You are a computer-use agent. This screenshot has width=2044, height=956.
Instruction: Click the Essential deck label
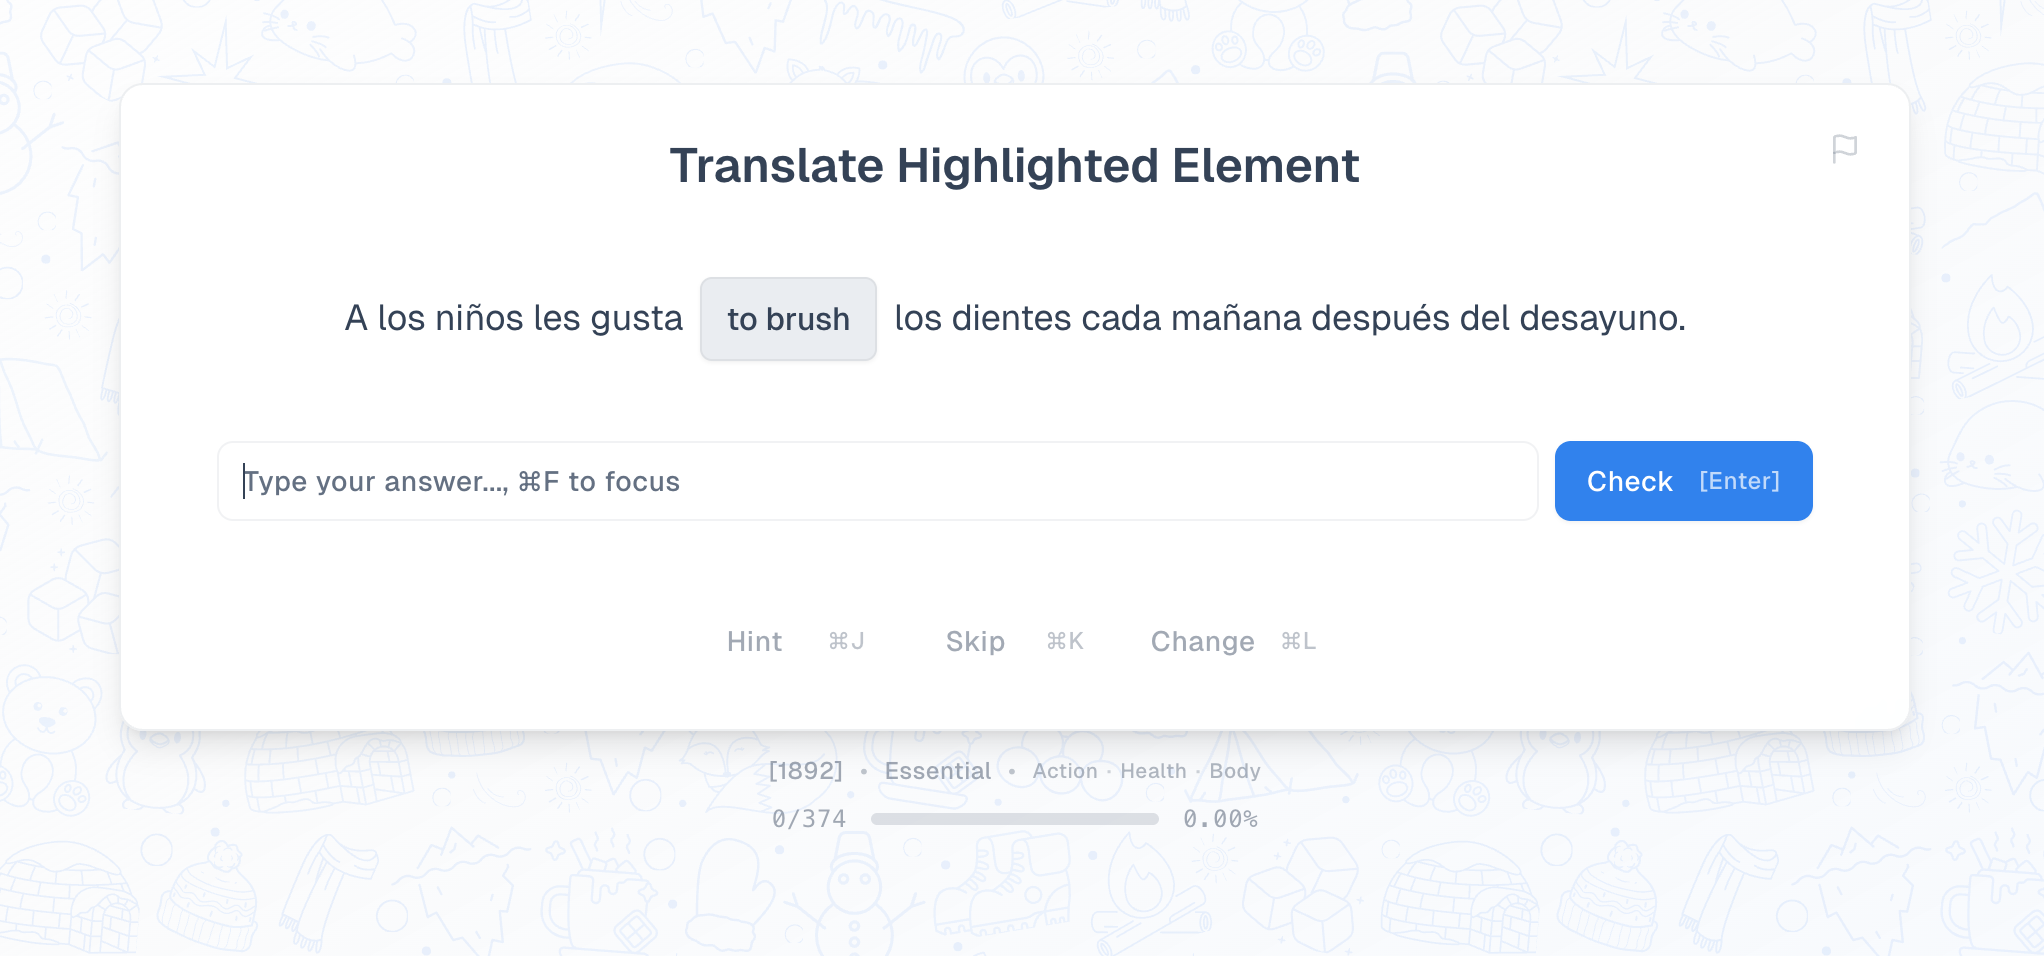click(x=937, y=770)
